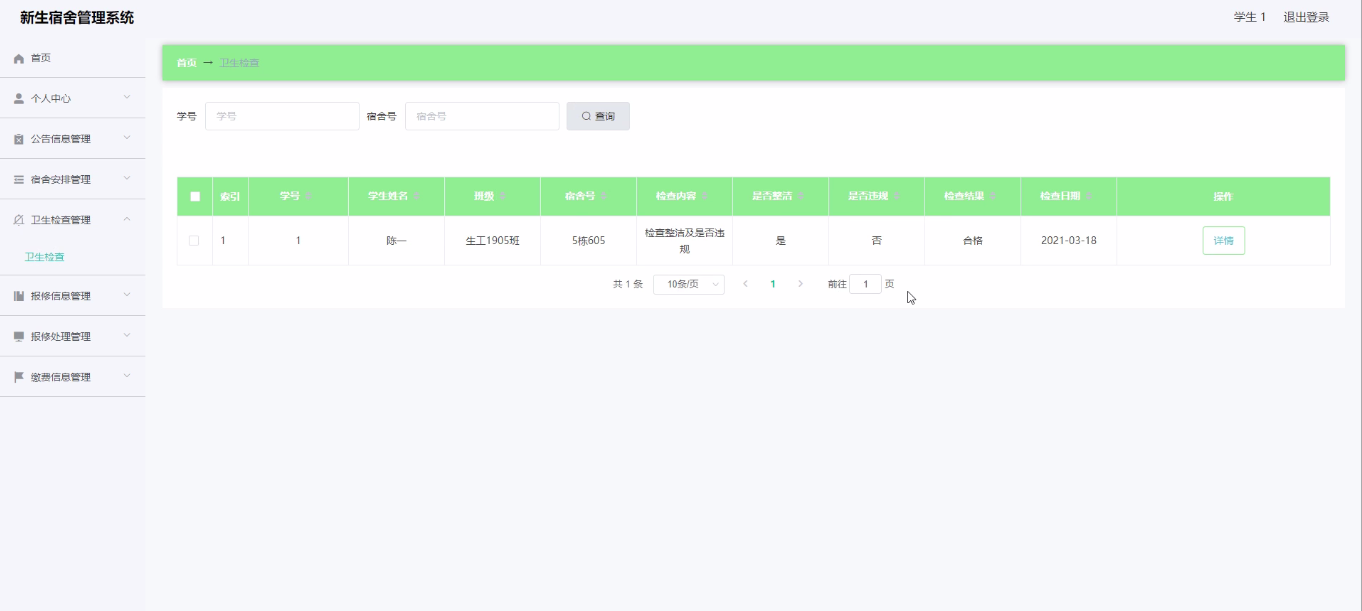Collapse the 卫生检查管理 menu chevron
The width and height of the screenshot is (1362, 611).
[x=127, y=219]
